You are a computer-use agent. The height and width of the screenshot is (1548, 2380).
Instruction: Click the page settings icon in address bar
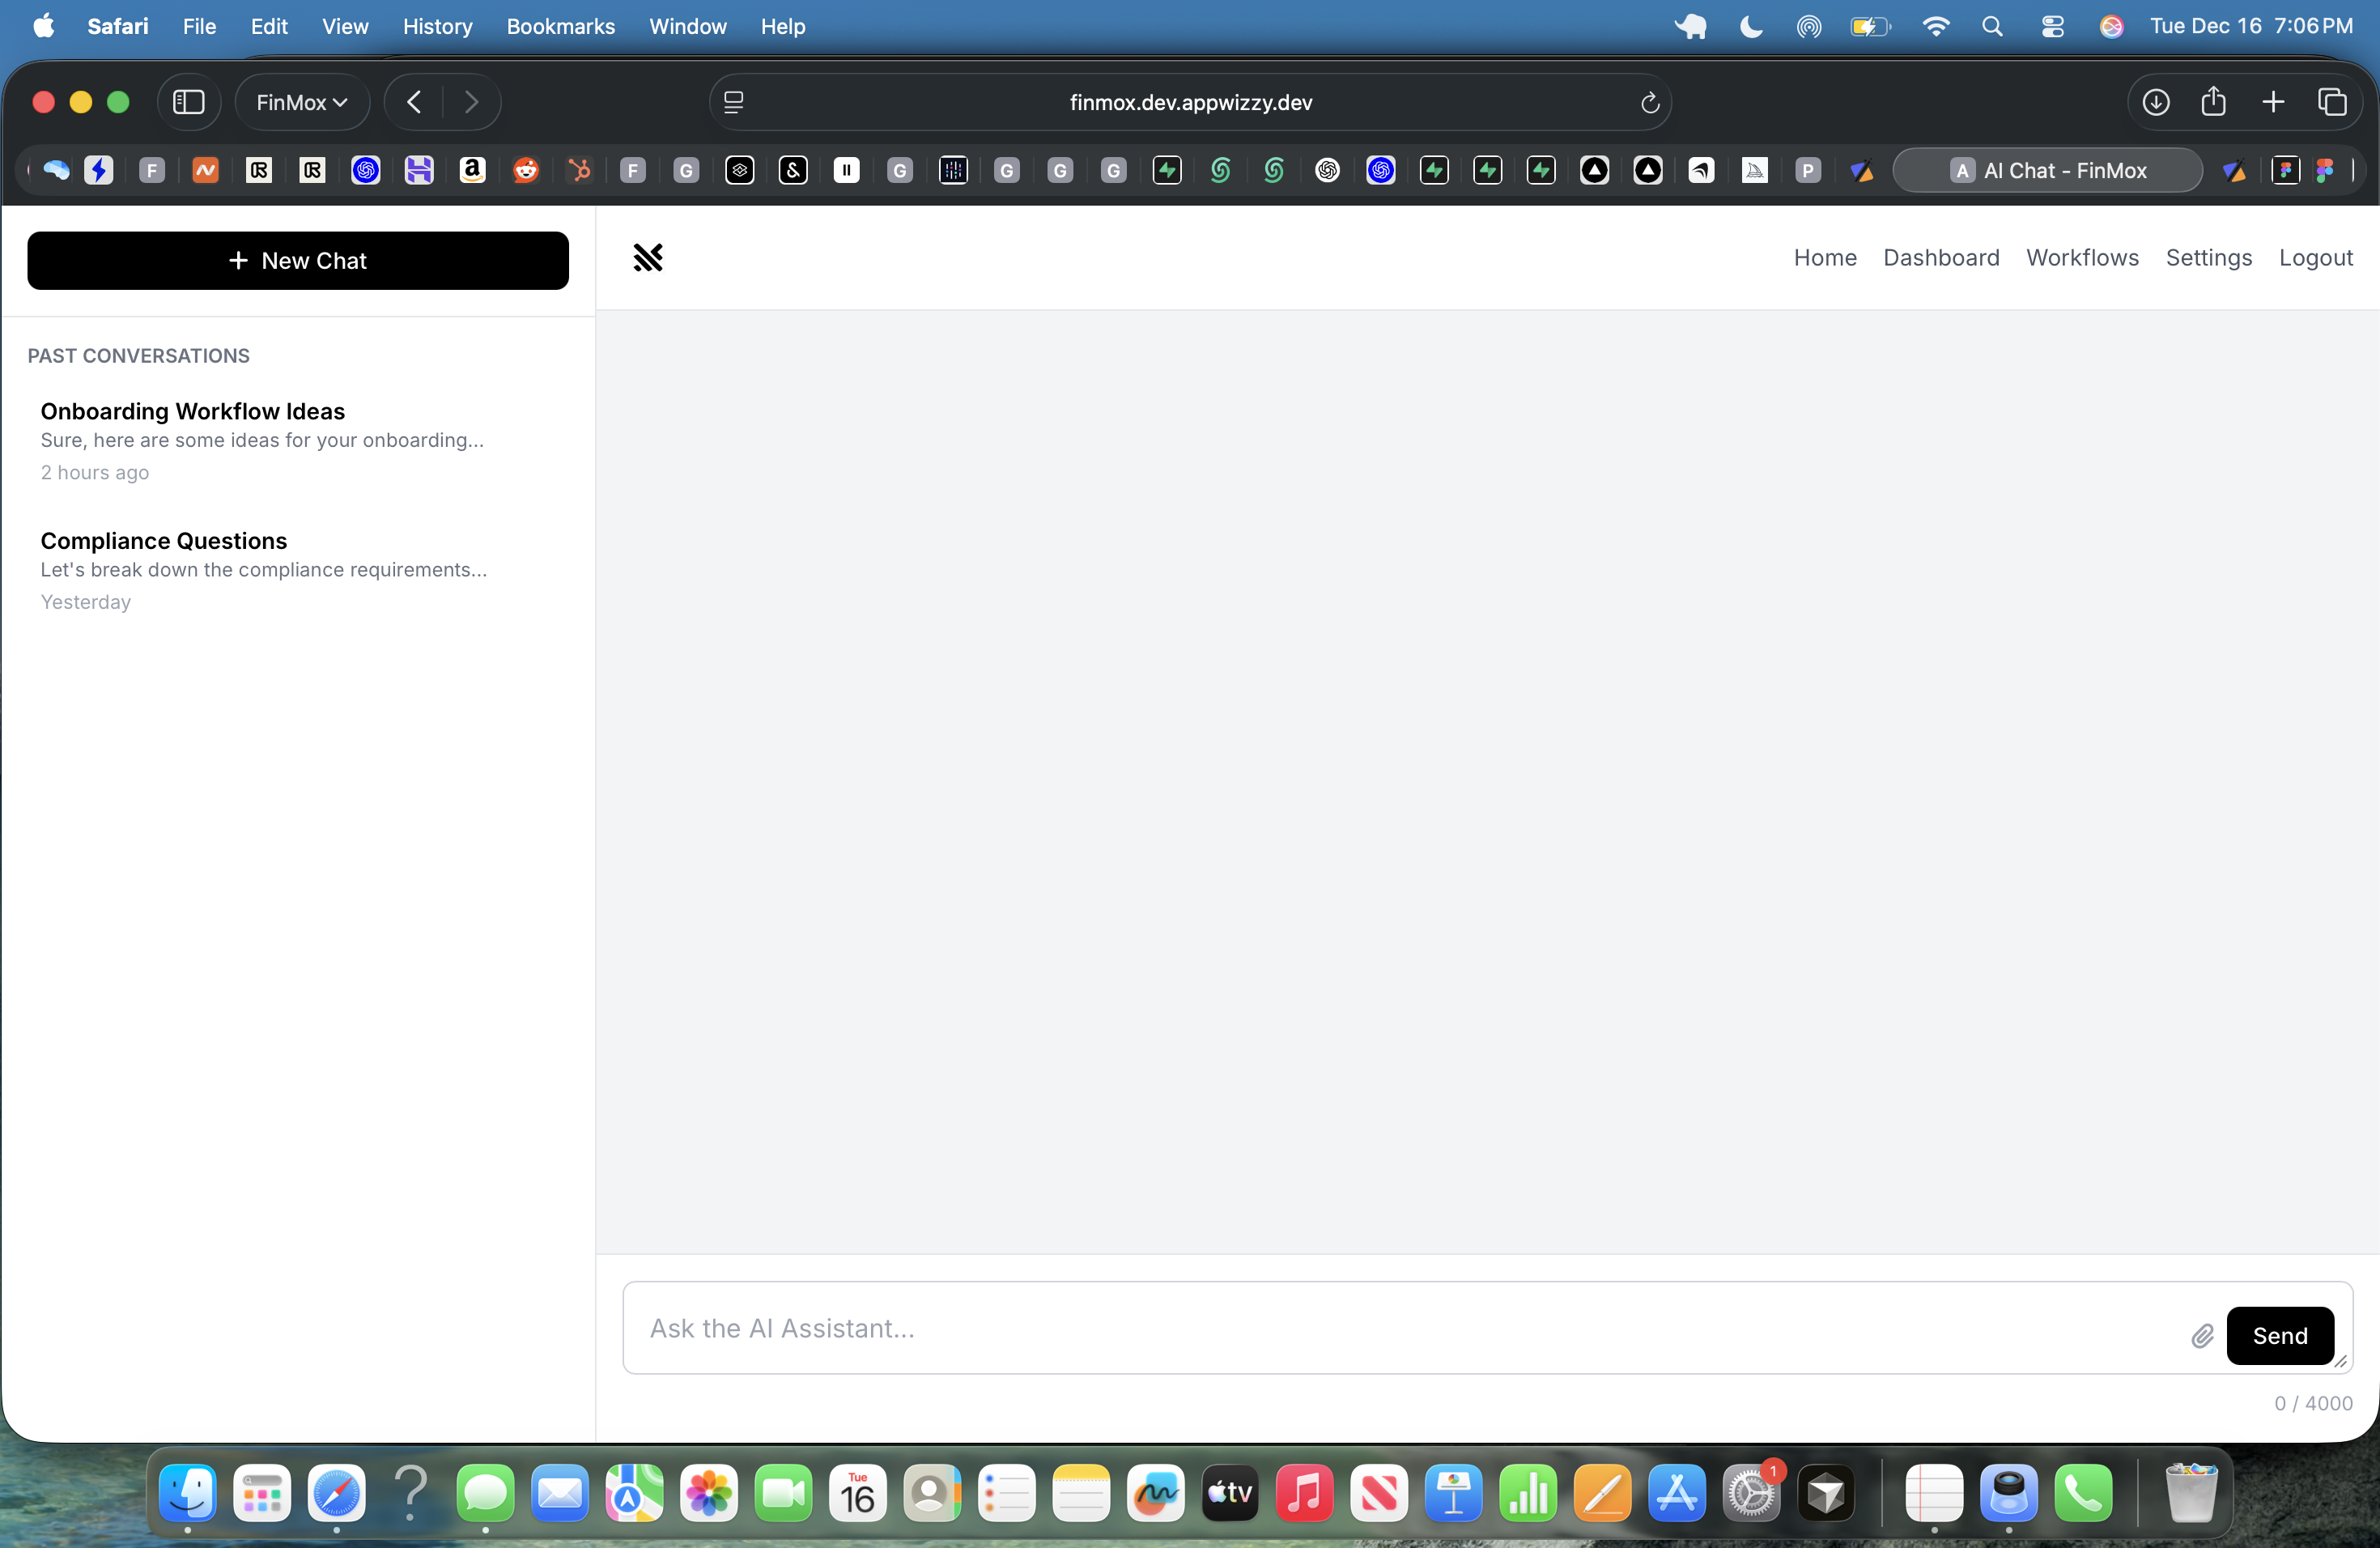pyautogui.click(x=733, y=102)
